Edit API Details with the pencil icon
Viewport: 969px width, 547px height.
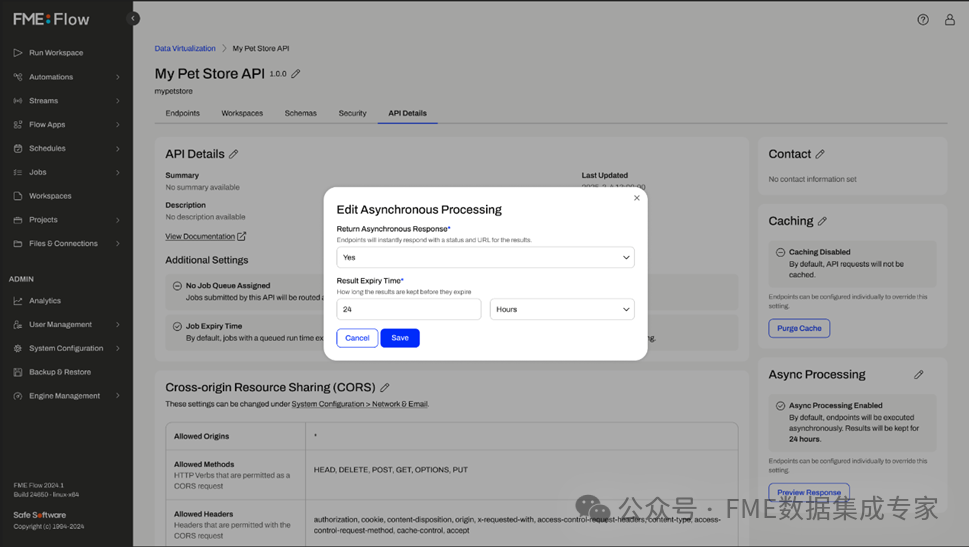point(234,154)
